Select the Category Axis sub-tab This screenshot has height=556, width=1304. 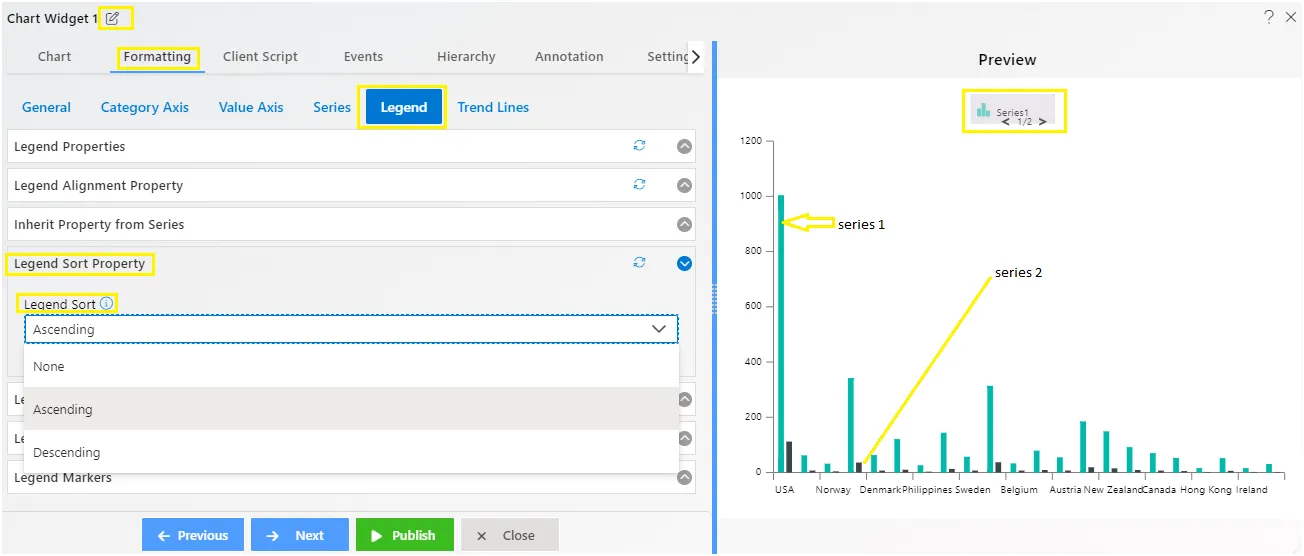145,107
